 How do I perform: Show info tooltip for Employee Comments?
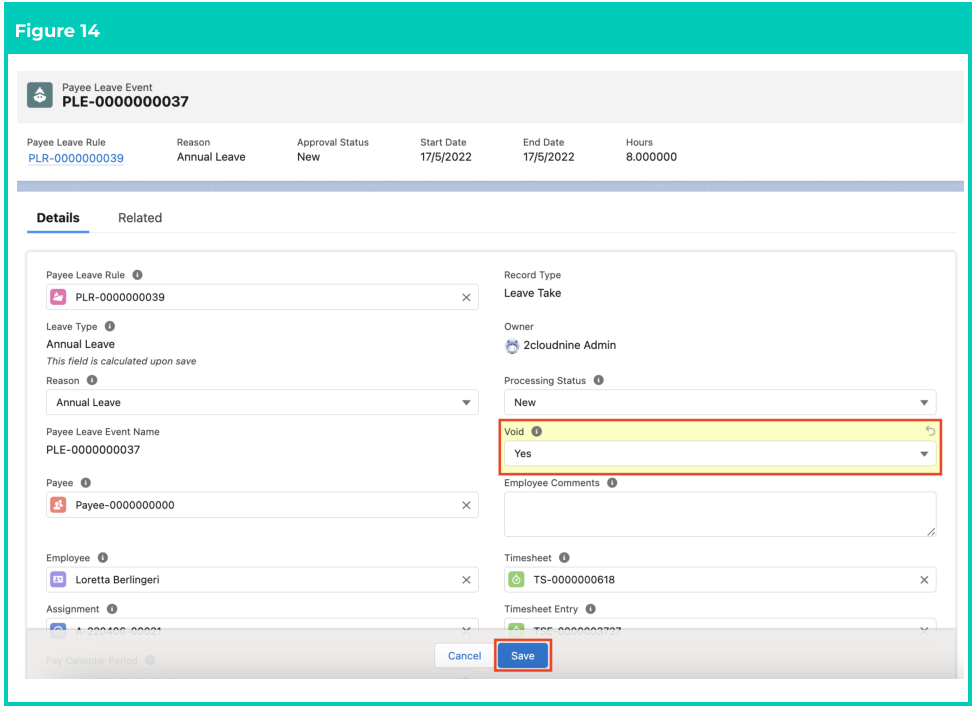pos(612,483)
